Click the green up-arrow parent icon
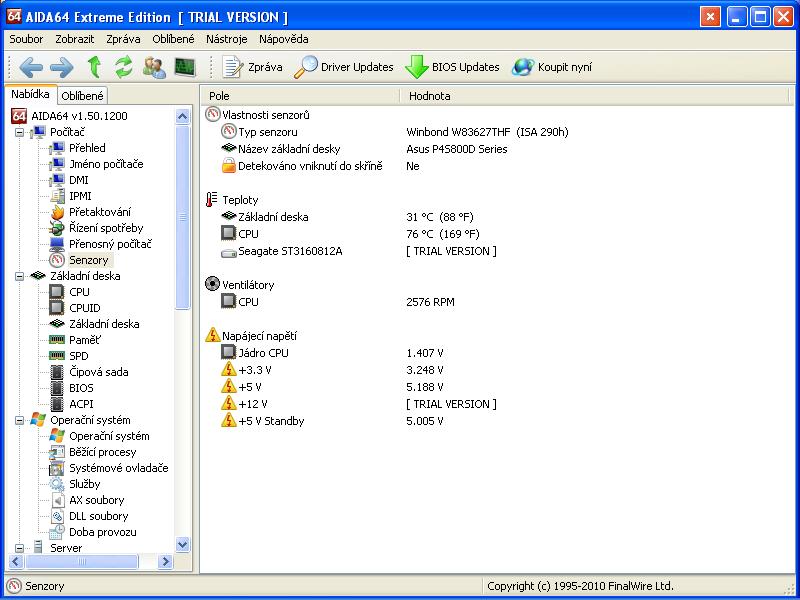 coord(94,67)
